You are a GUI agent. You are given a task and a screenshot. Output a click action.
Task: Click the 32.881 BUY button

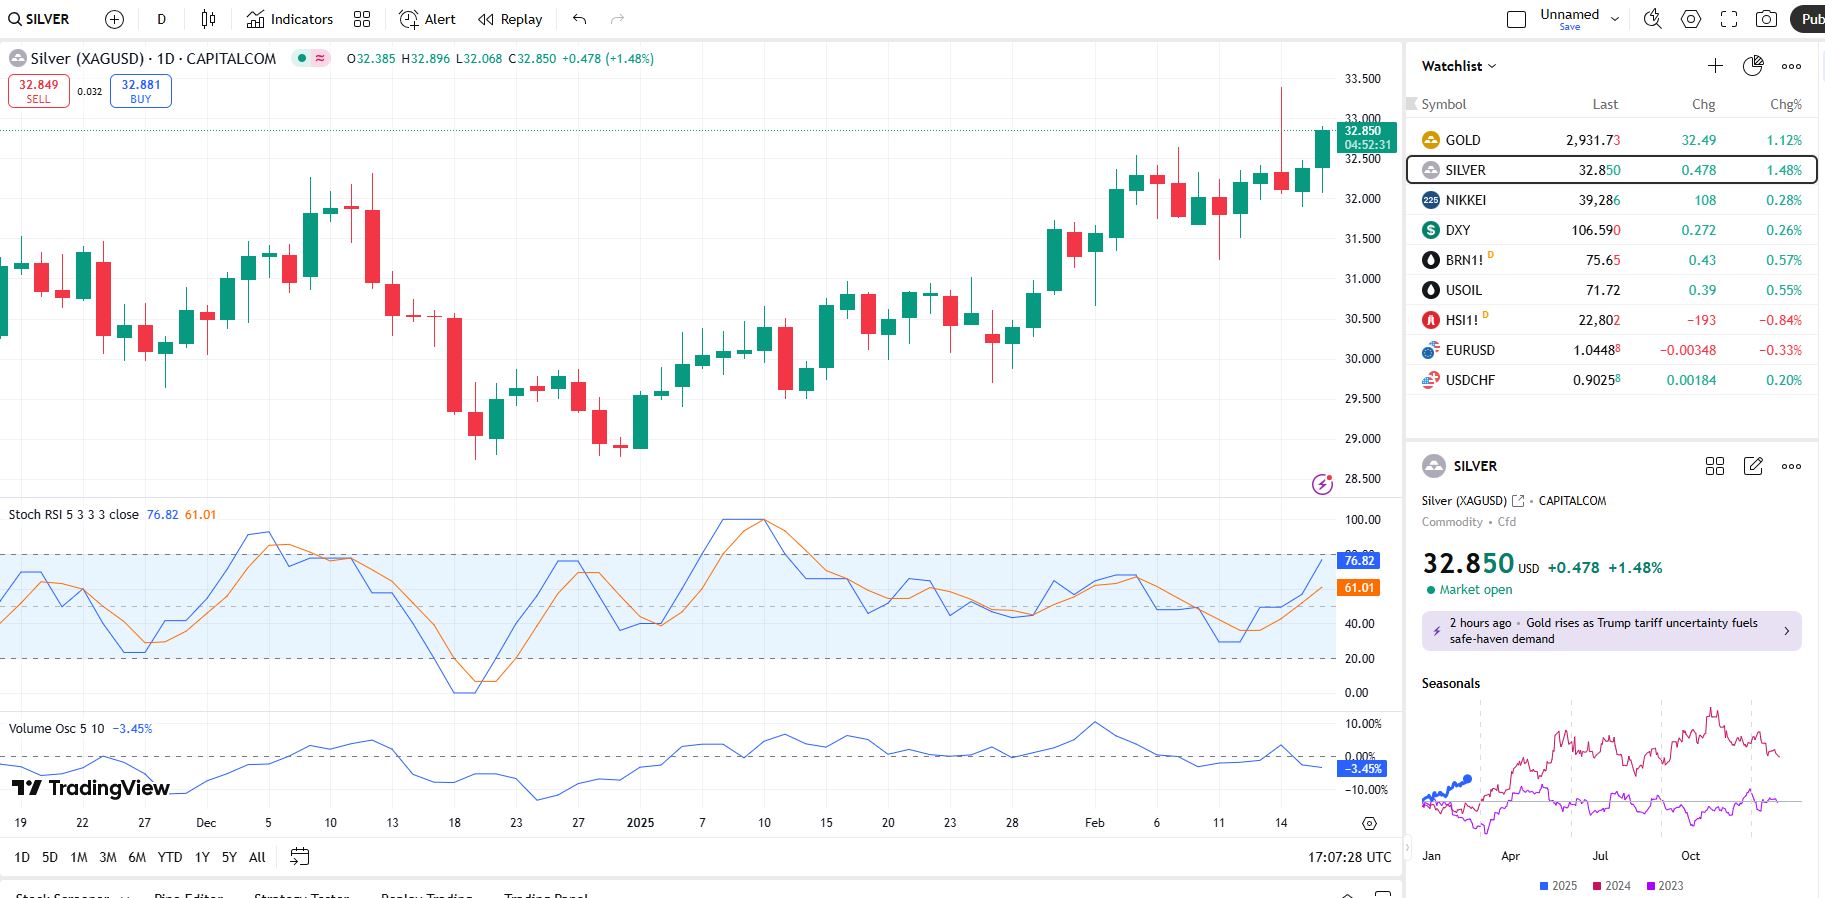141,91
